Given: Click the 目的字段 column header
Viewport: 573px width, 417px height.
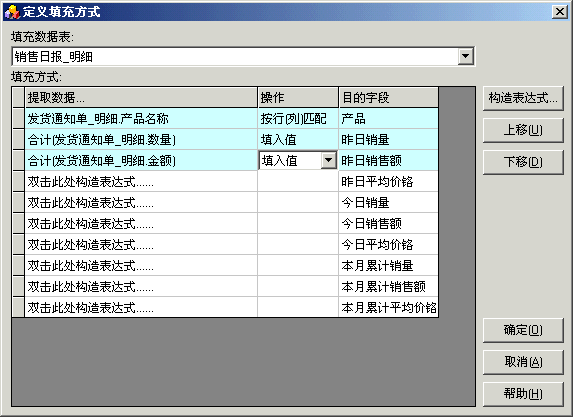Looking at the screenshot, I should [388, 98].
